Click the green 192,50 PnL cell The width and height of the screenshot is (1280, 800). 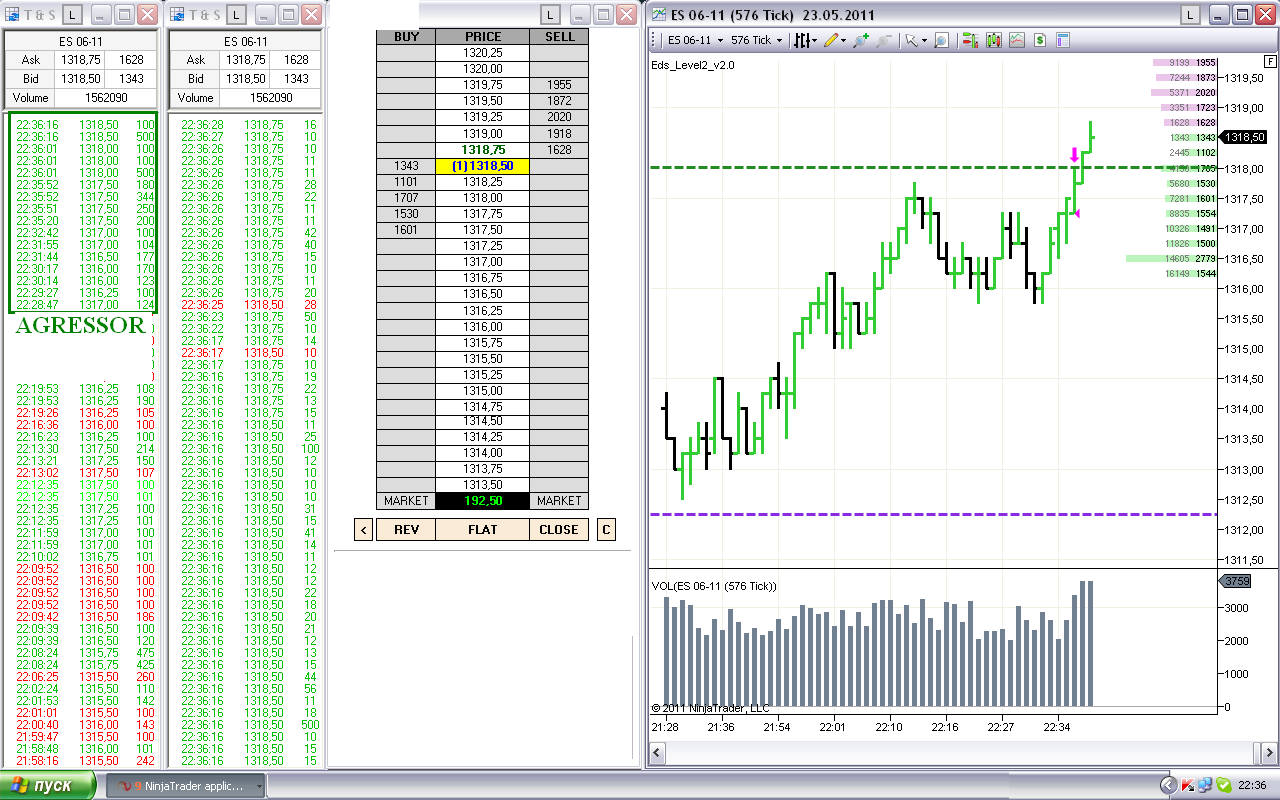pyautogui.click(x=483, y=500)
